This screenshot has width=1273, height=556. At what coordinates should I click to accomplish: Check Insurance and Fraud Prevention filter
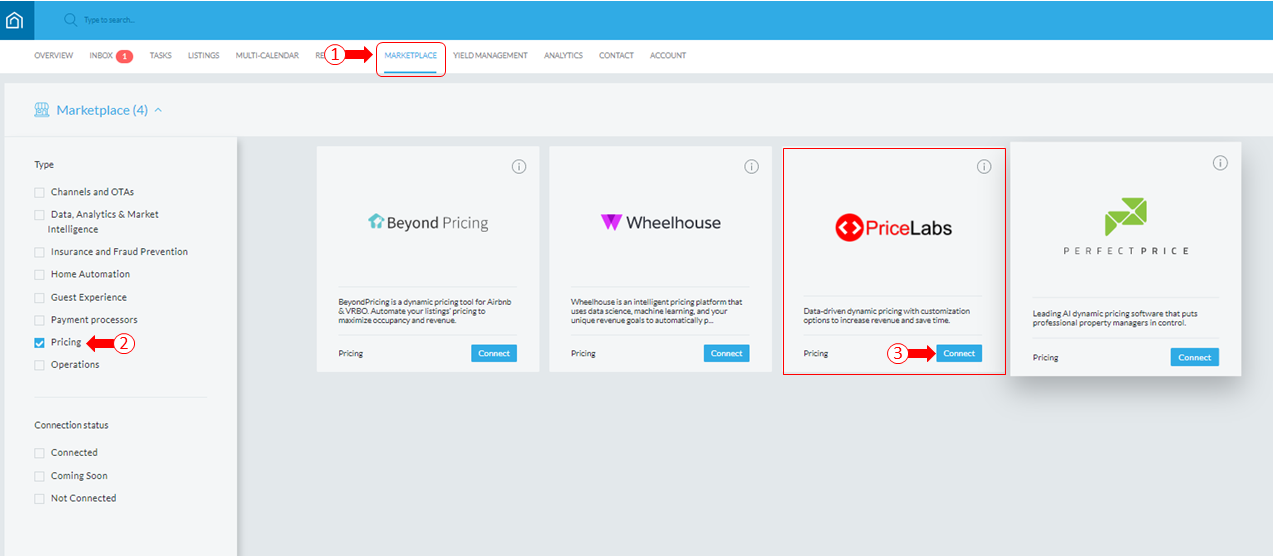pos(39,252)
